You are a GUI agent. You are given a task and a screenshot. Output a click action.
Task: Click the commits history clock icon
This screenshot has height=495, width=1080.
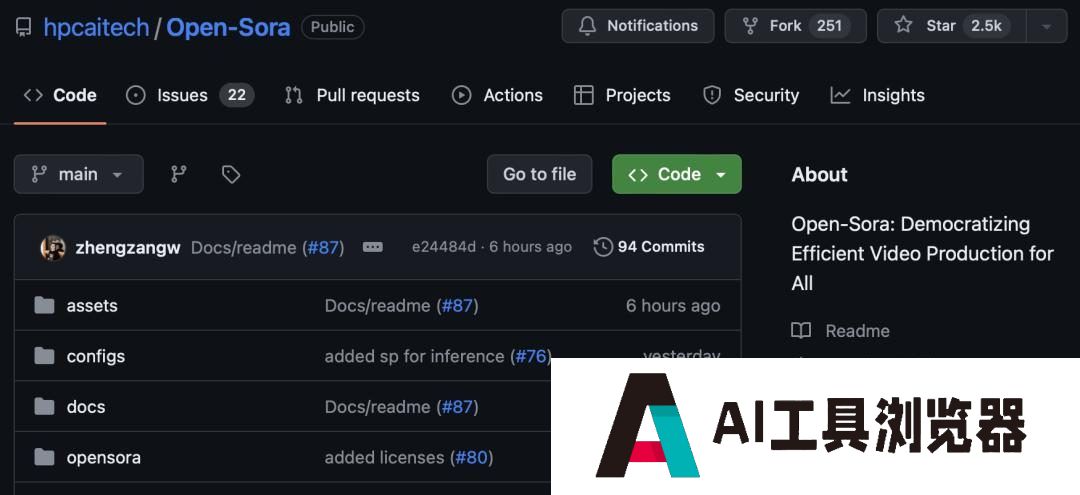[603, 247]
